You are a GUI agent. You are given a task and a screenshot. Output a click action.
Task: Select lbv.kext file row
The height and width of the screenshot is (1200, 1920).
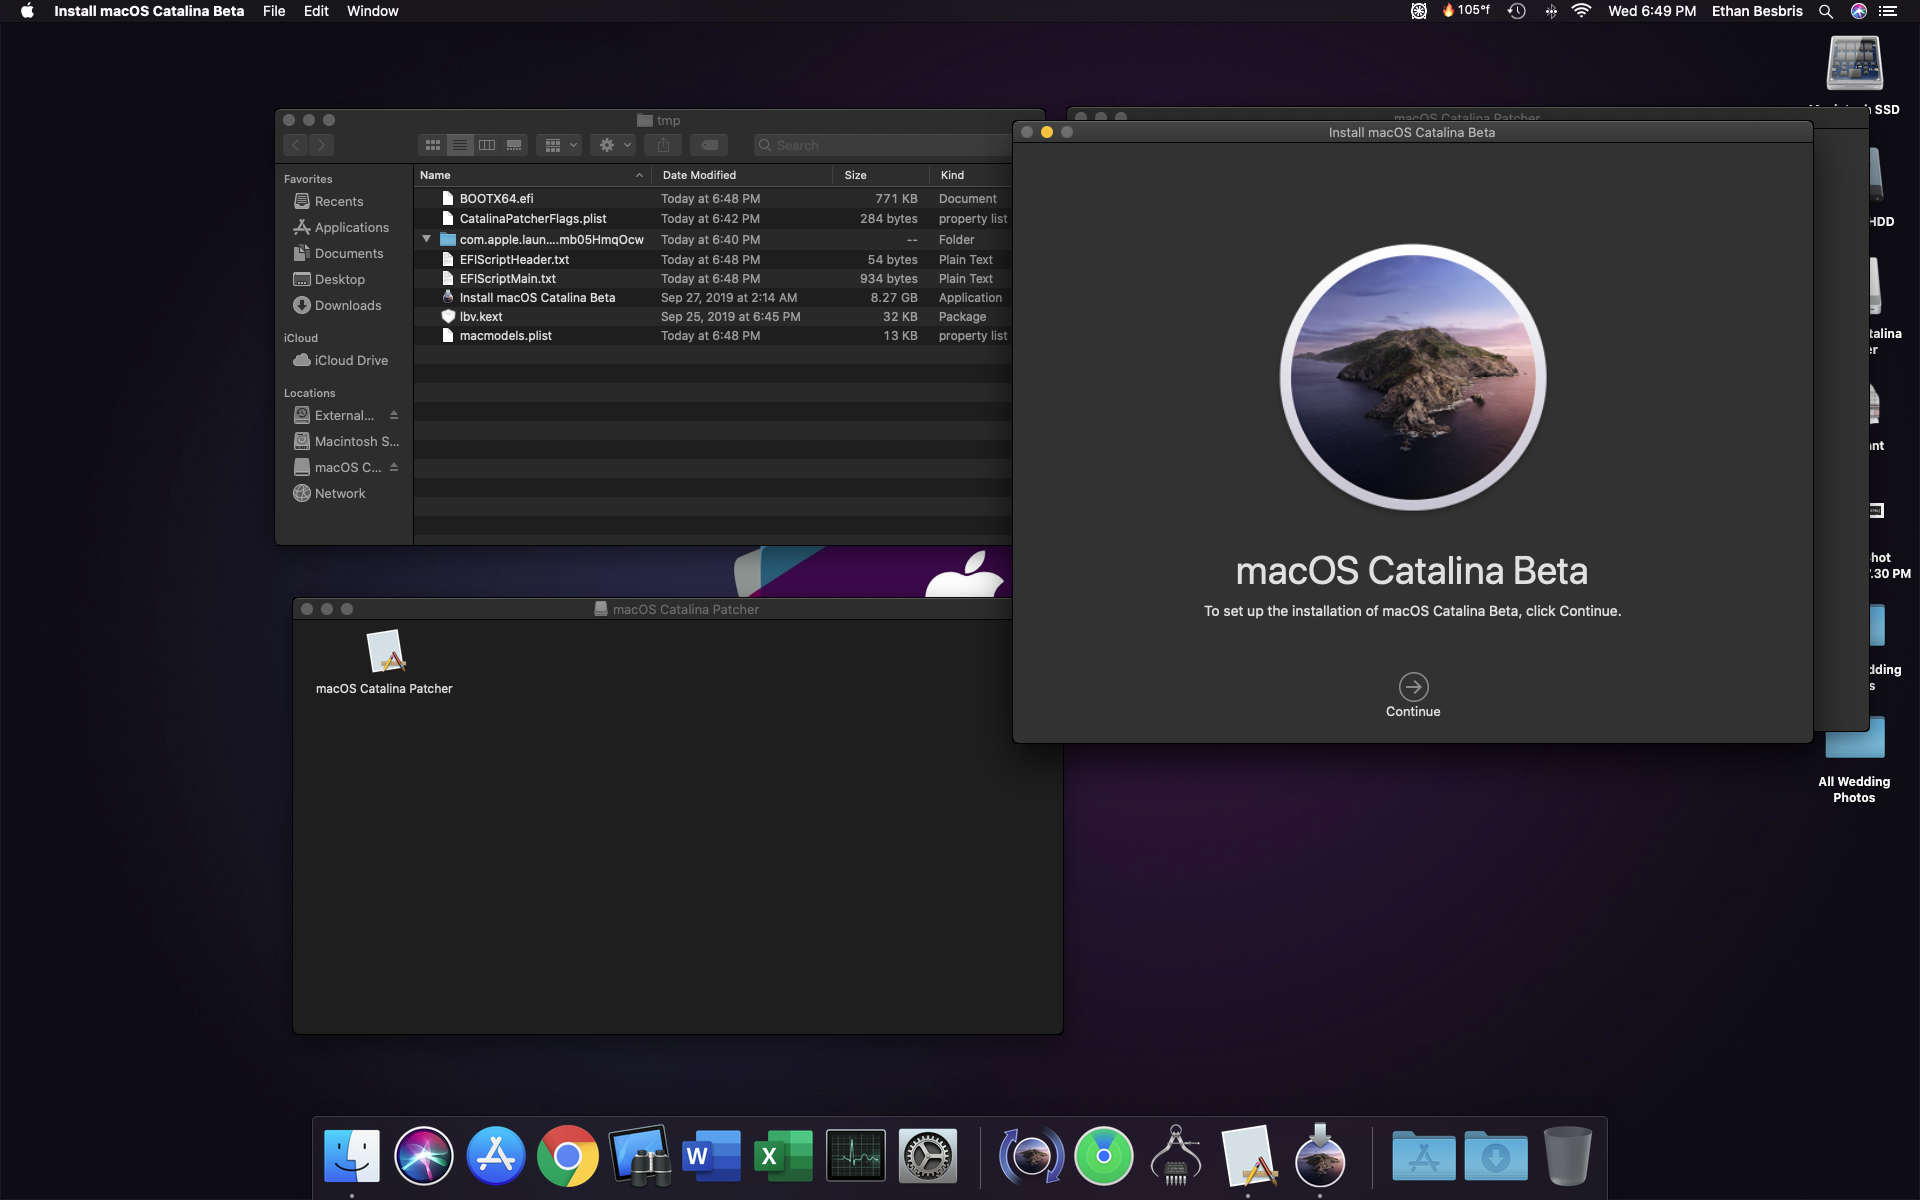713,317
